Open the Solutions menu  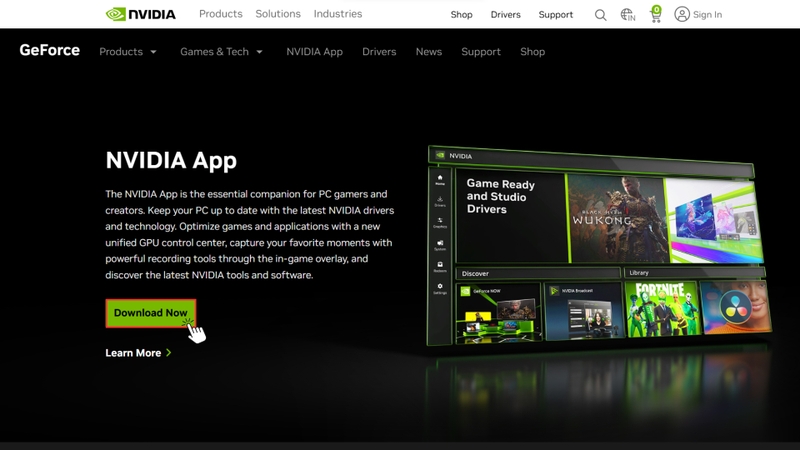coord(278,14)
